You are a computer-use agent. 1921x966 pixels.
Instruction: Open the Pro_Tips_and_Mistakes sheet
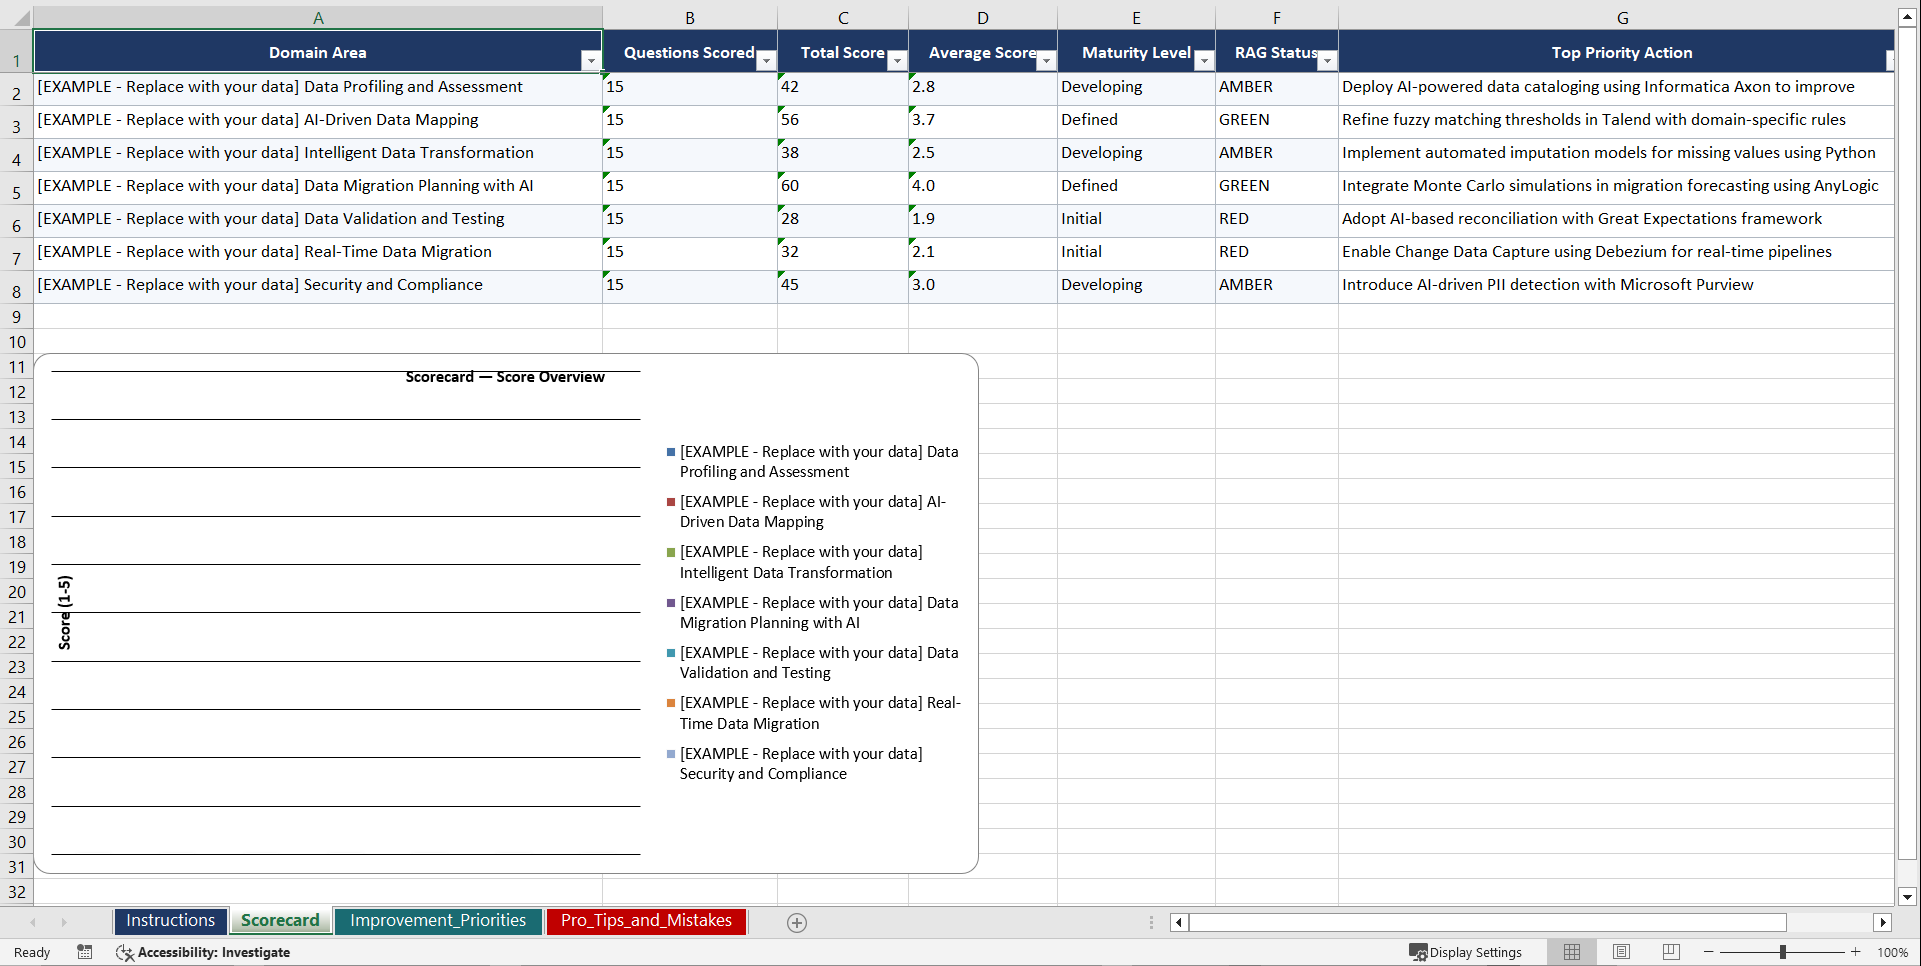click(x=646, y=920)
